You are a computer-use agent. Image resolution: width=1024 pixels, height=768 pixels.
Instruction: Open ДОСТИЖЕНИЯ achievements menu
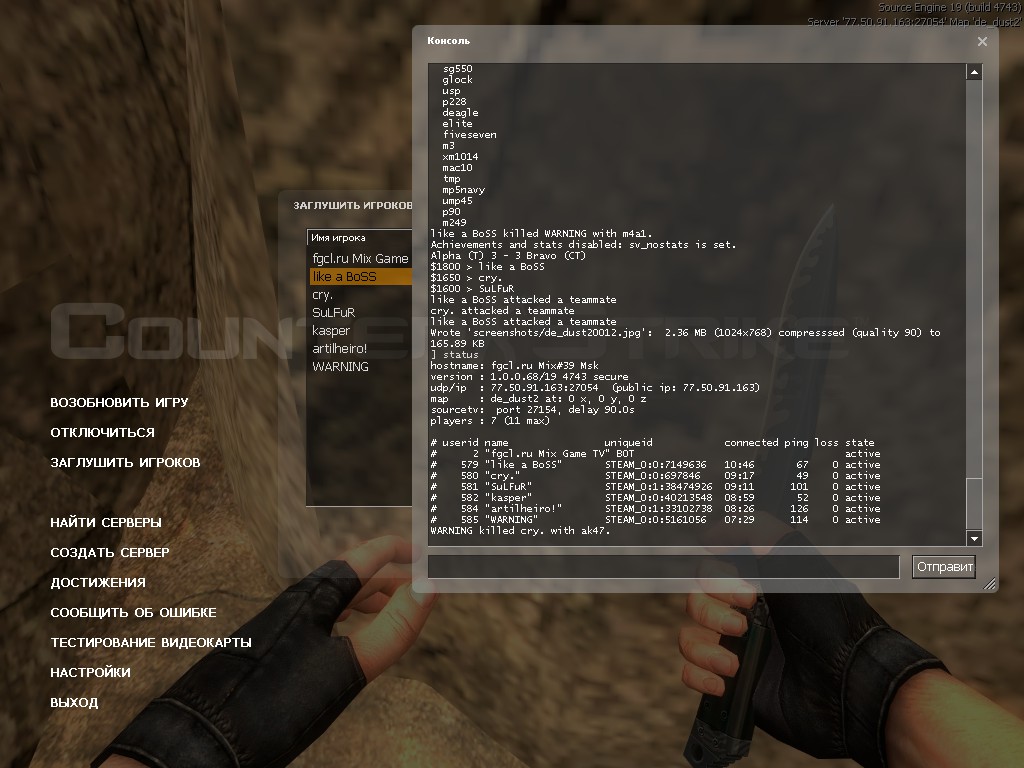[x=98, y=583]
